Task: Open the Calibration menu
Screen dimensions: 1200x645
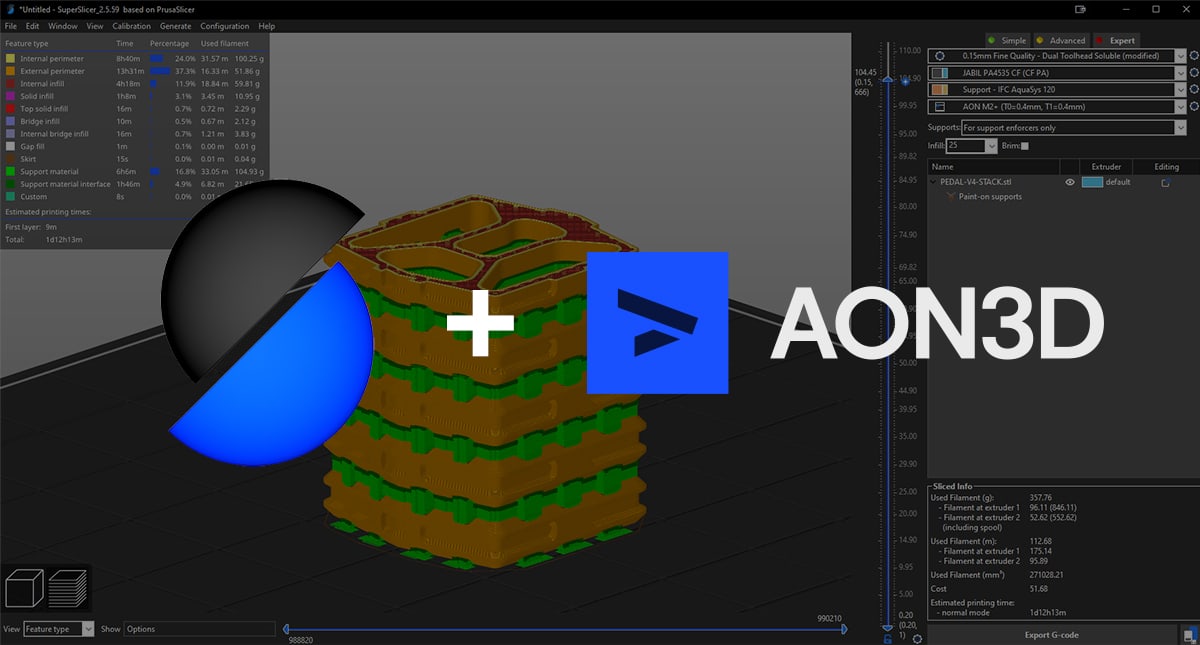Action: tap(131, 26)
